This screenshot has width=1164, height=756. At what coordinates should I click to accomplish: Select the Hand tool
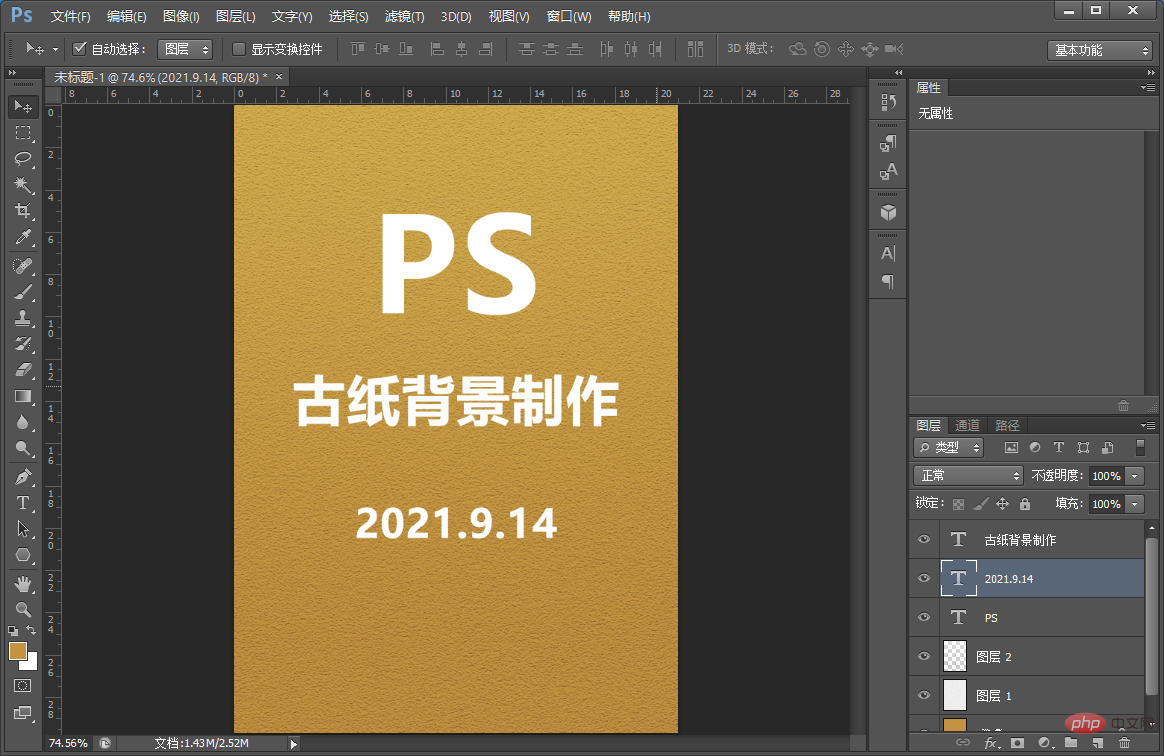pyautogui.click(x=23, y=584)
